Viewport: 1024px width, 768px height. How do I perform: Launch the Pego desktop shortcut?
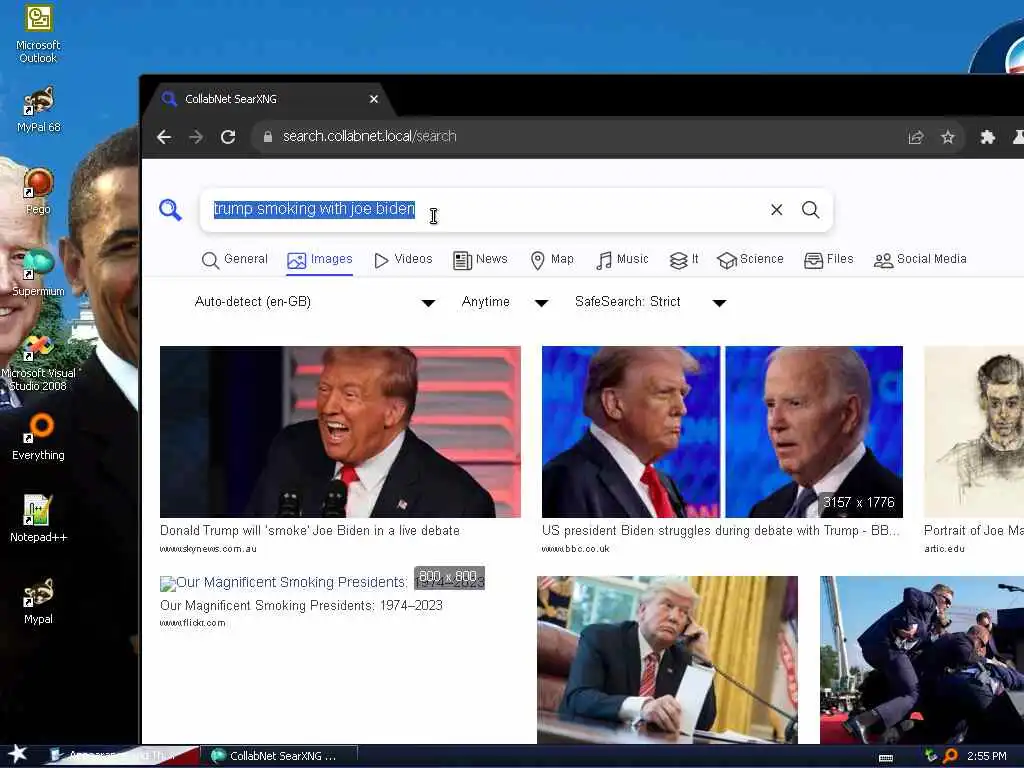tap(38, 191)
